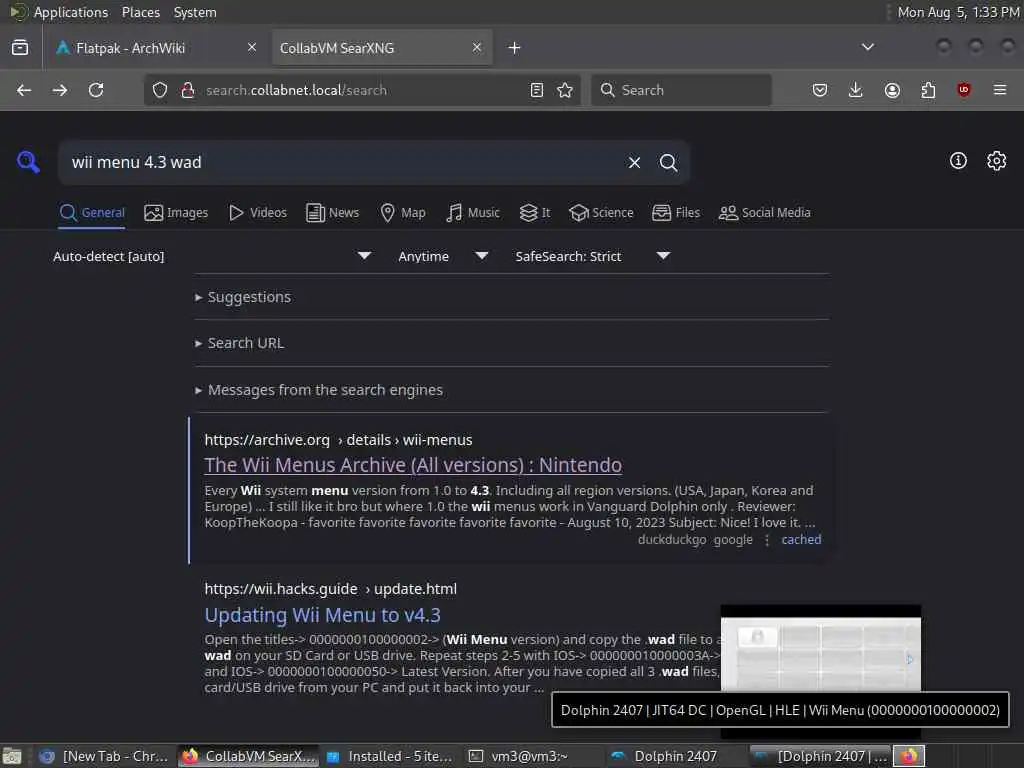Select the Map search category
Image resolution: width=1024 pixels, height=768 pixels.
403,213
